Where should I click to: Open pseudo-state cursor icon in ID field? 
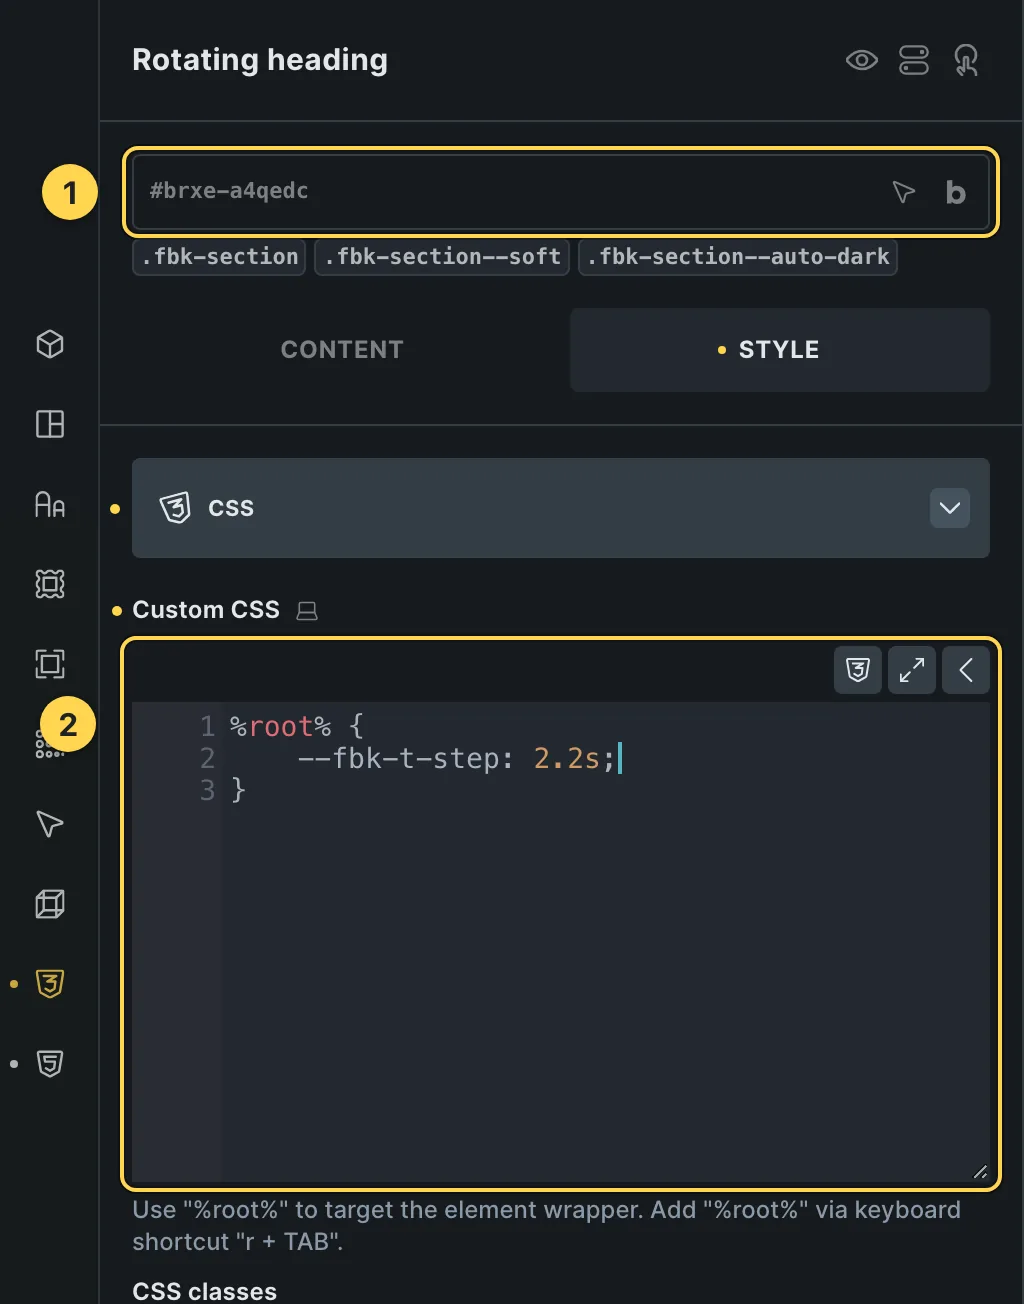click(x=904, y=192)
